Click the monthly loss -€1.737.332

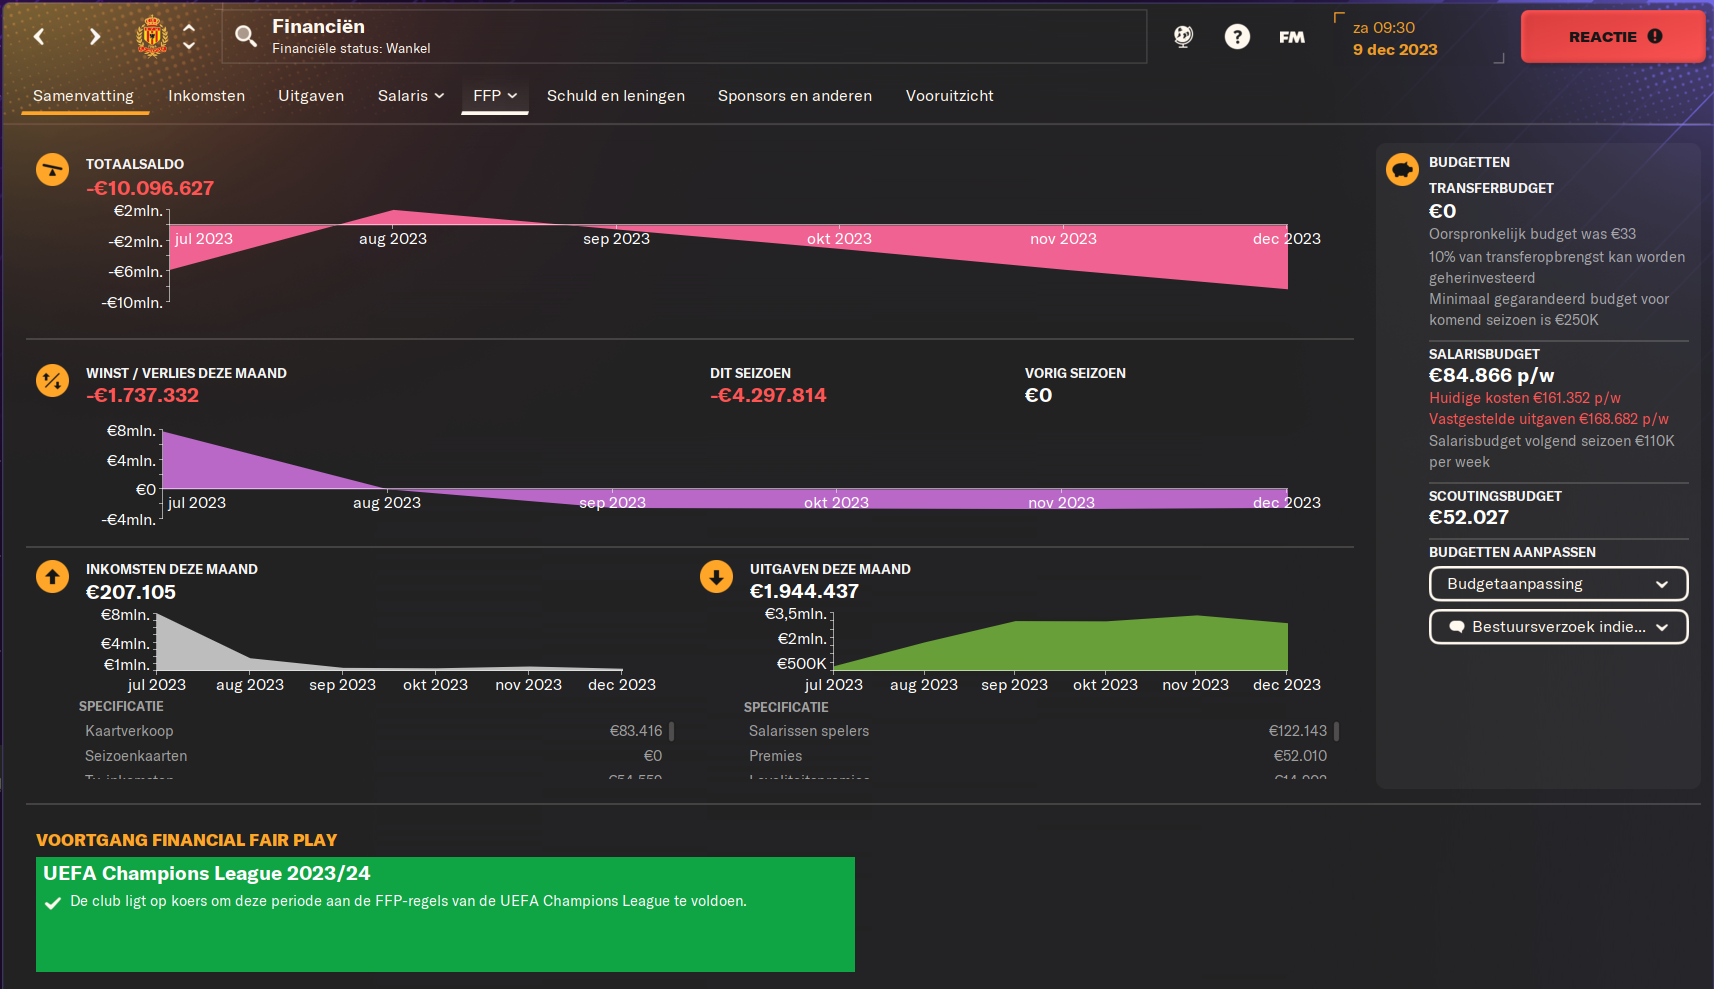(142, 395)
